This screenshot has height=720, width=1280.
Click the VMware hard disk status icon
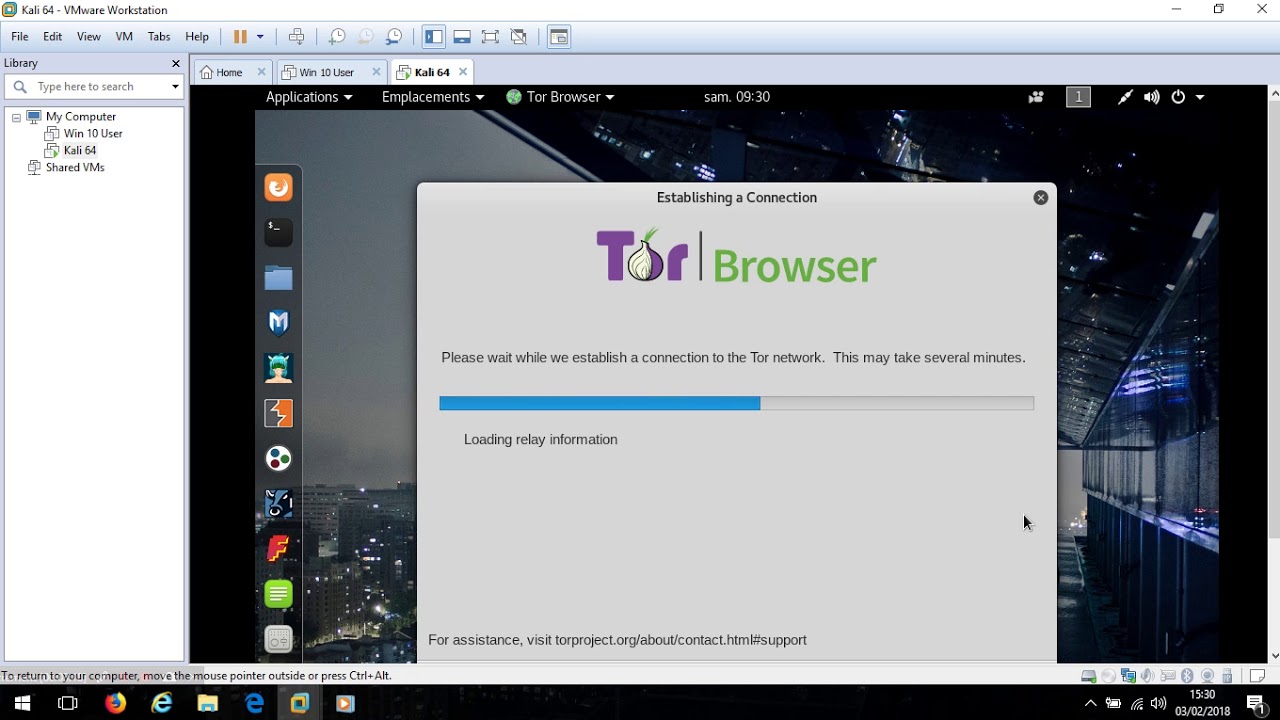tap(1089, 676)
